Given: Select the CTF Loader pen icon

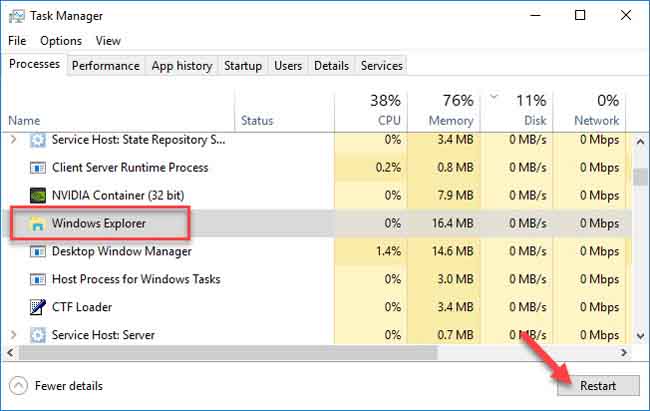Looking at the screenshot, I should (38, 307).
